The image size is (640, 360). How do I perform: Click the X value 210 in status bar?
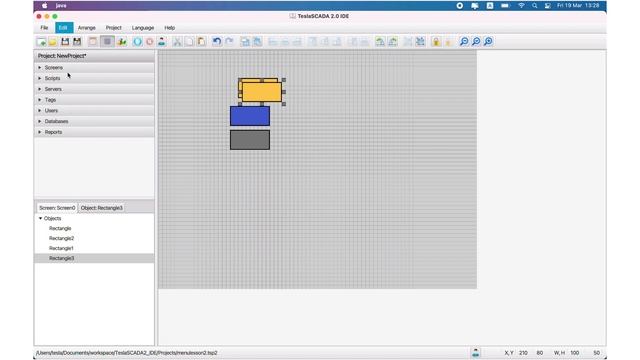[523, 353]
